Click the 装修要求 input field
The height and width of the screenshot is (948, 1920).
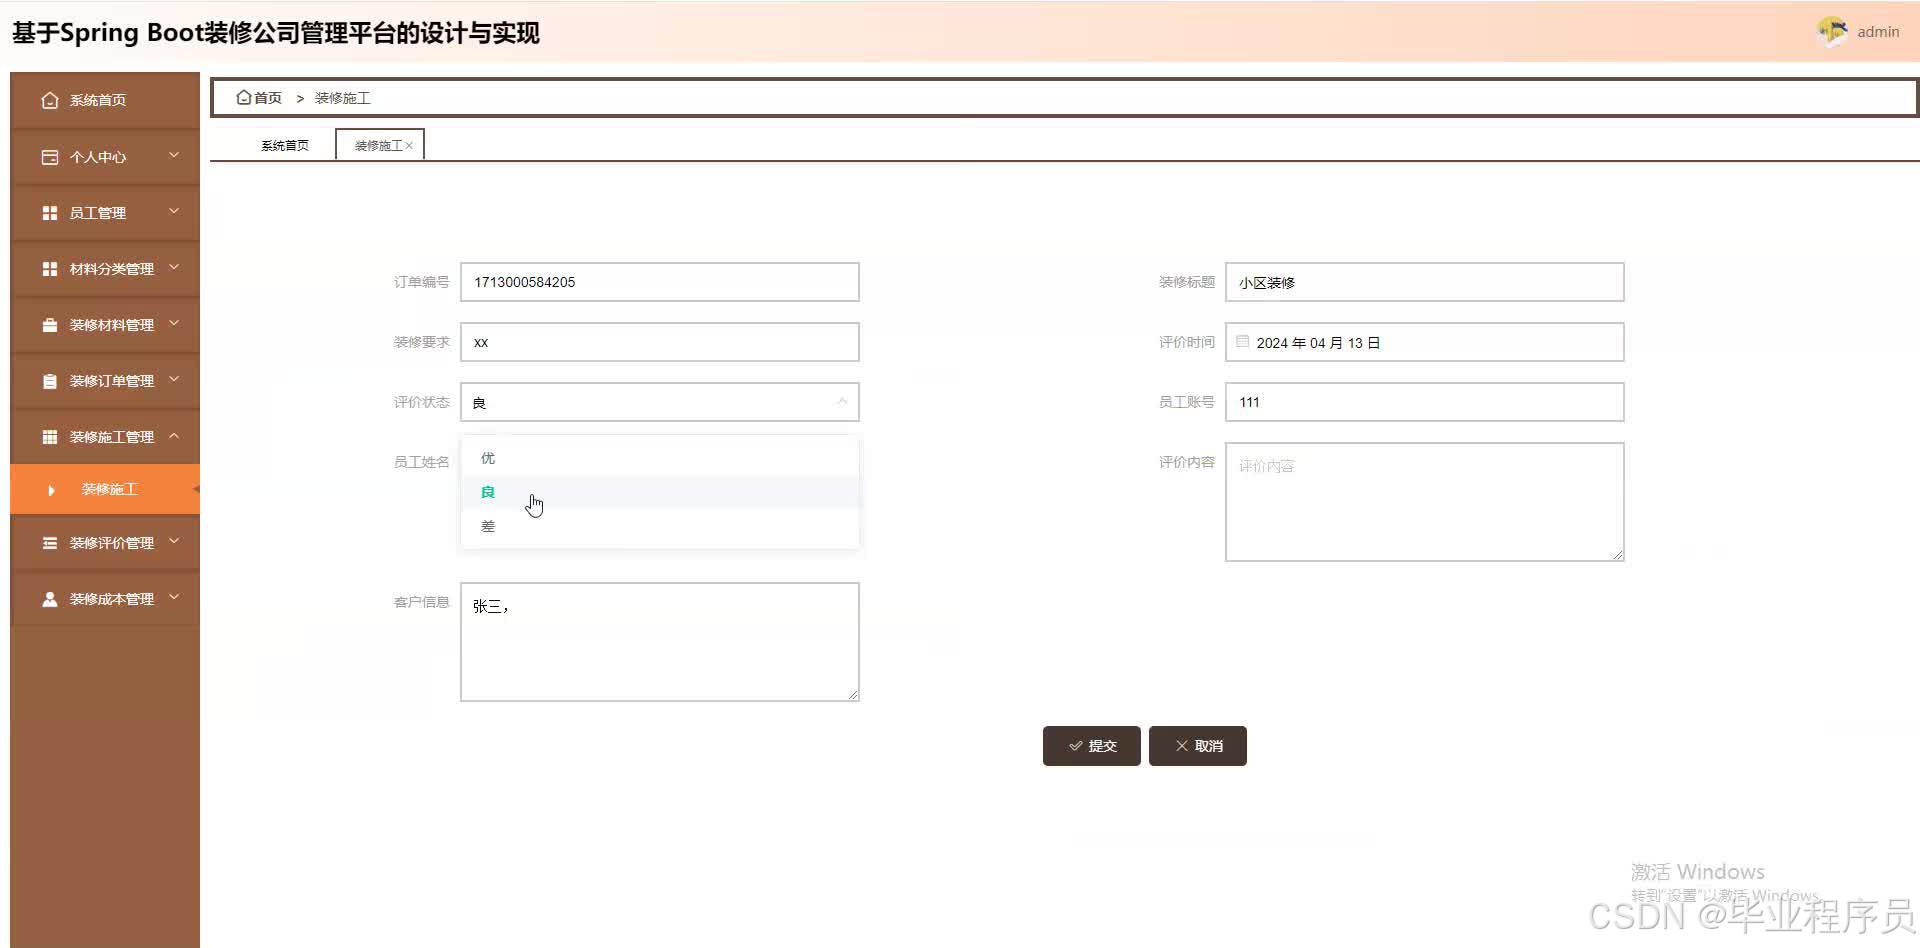point(660,342)
